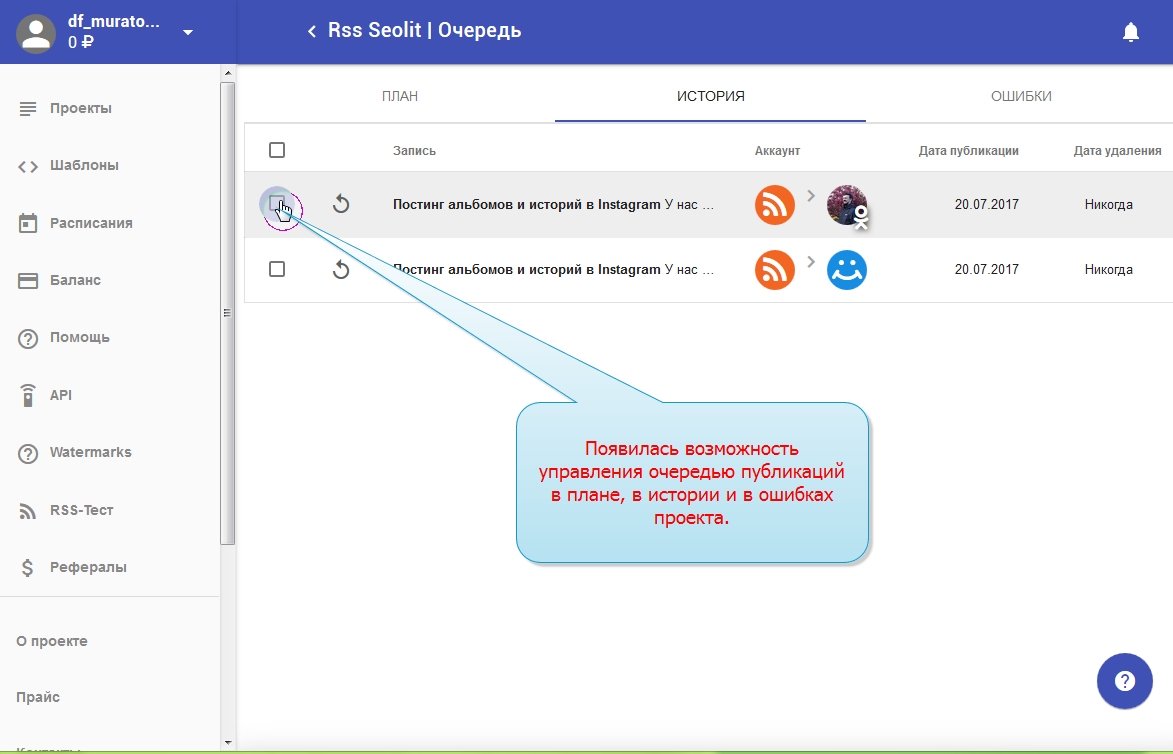This screenshot has height=754, width=1173.
Task: Click the orange RSS icon in first row
Action: coord(774,205)
